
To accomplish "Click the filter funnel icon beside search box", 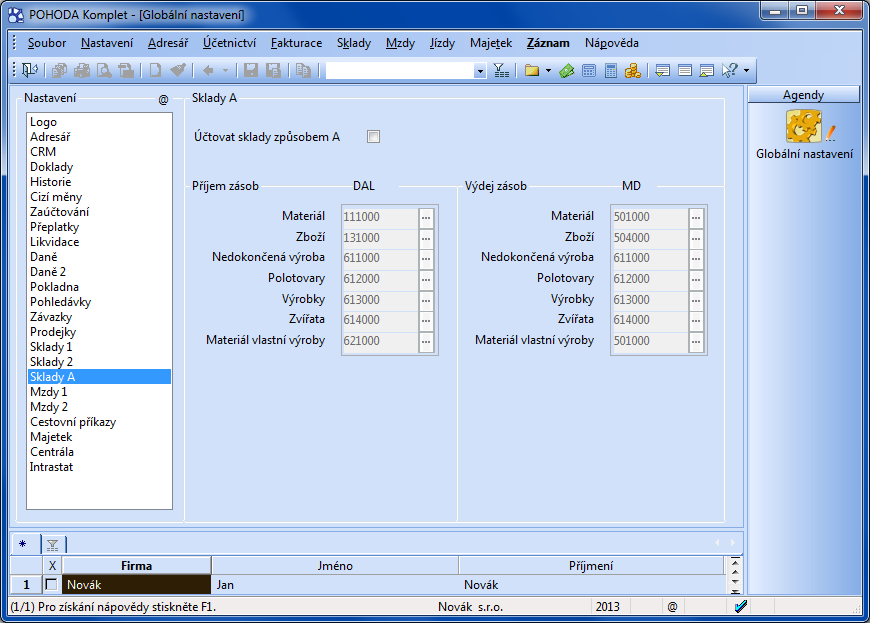I will (x=501, y=71).
